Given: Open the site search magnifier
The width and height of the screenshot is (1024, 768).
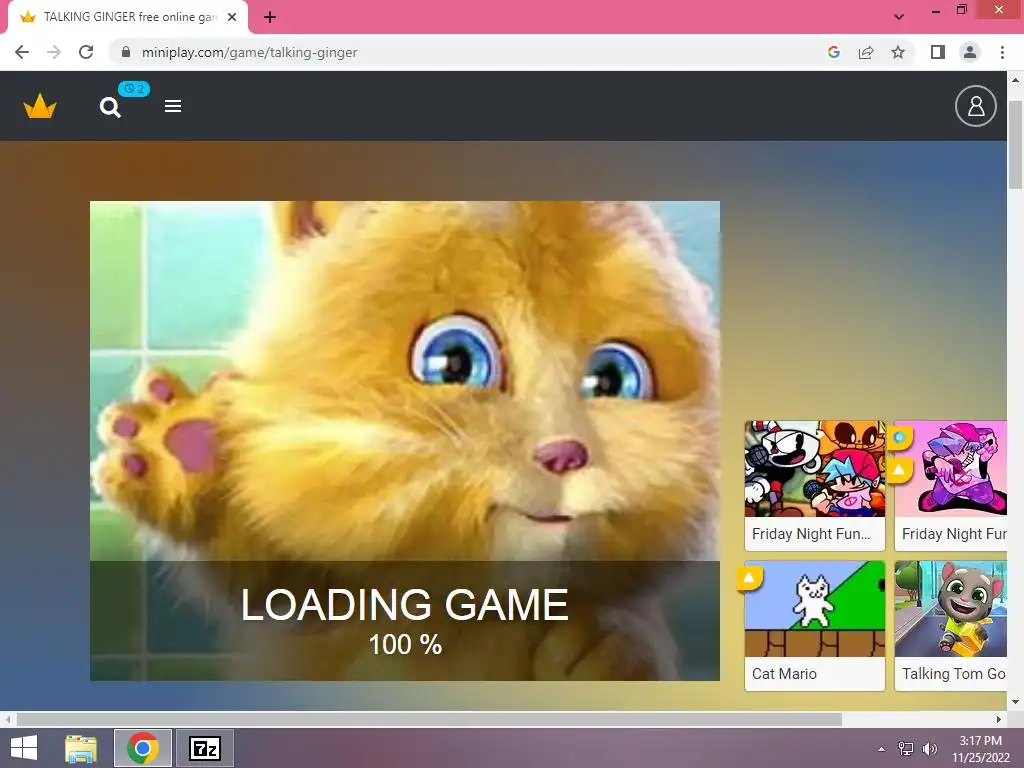Looking at the screenshot, I should point(110,107).
